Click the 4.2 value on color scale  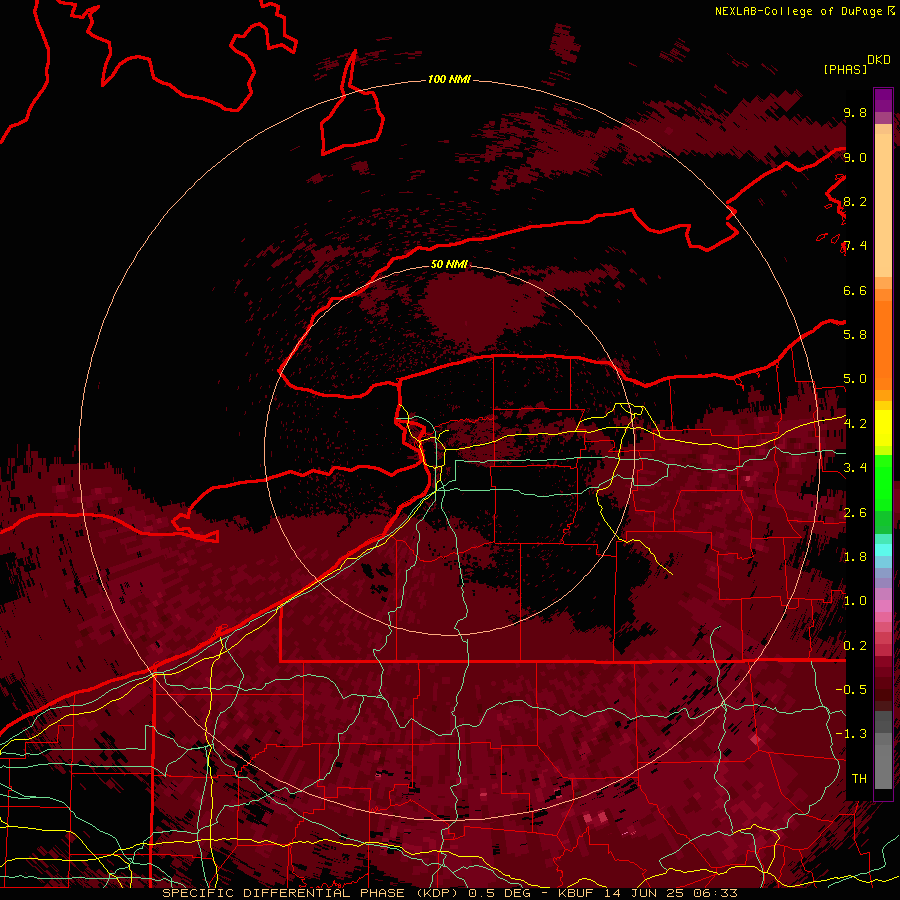[x=855, y=424]
